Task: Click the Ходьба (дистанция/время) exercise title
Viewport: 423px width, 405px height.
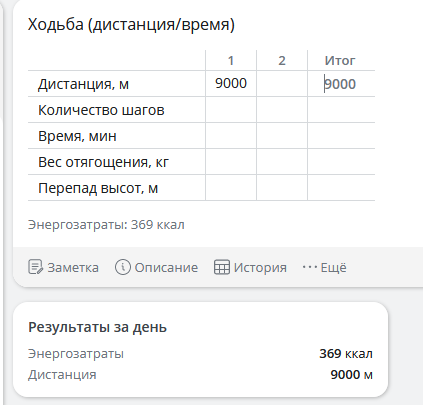Action: point(131,25)
